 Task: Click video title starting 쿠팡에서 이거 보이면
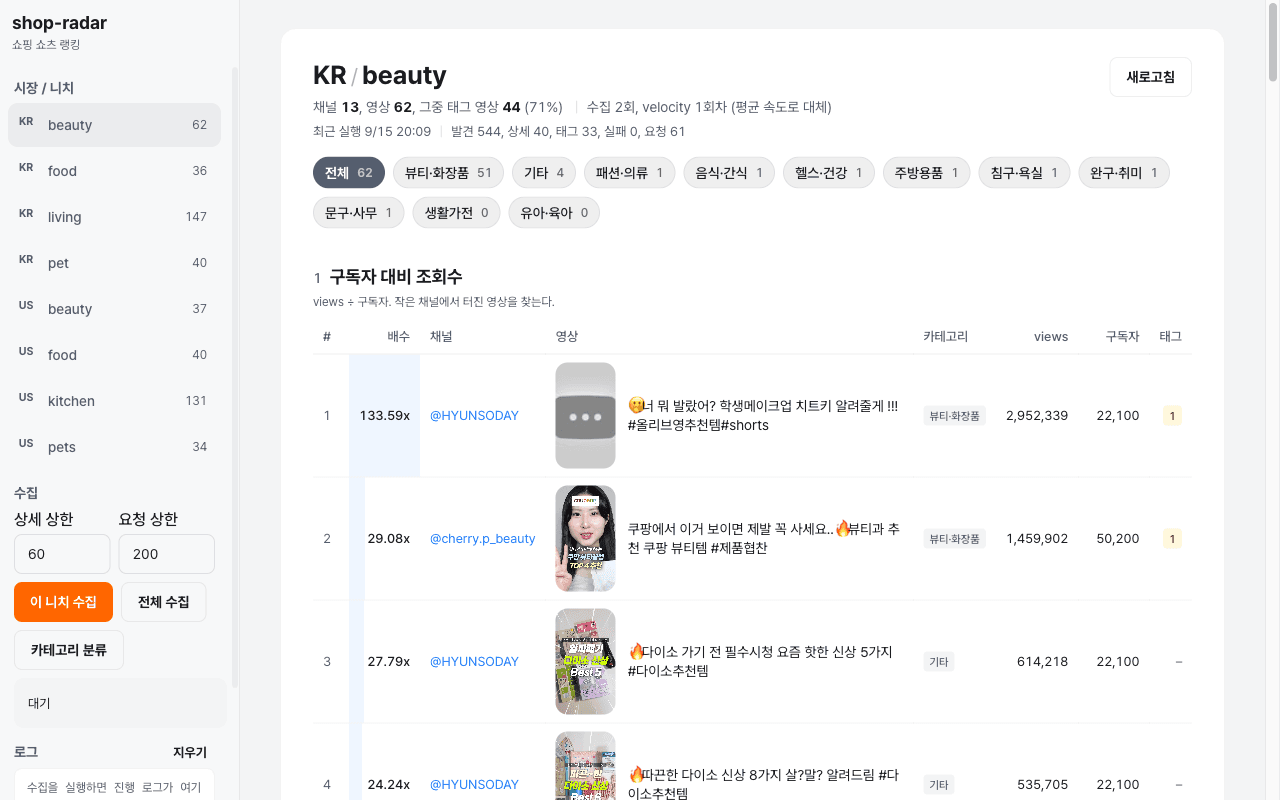[764, 539]
